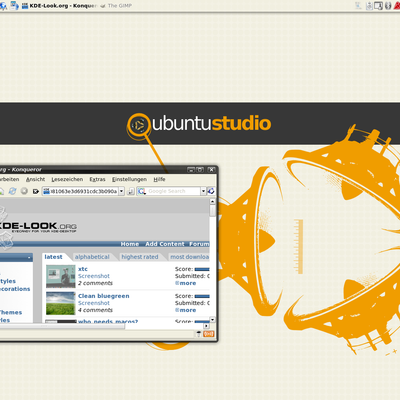Click the desktop pager icon in top panel
The width and height of the screenshot is (400, 400).
378,6
